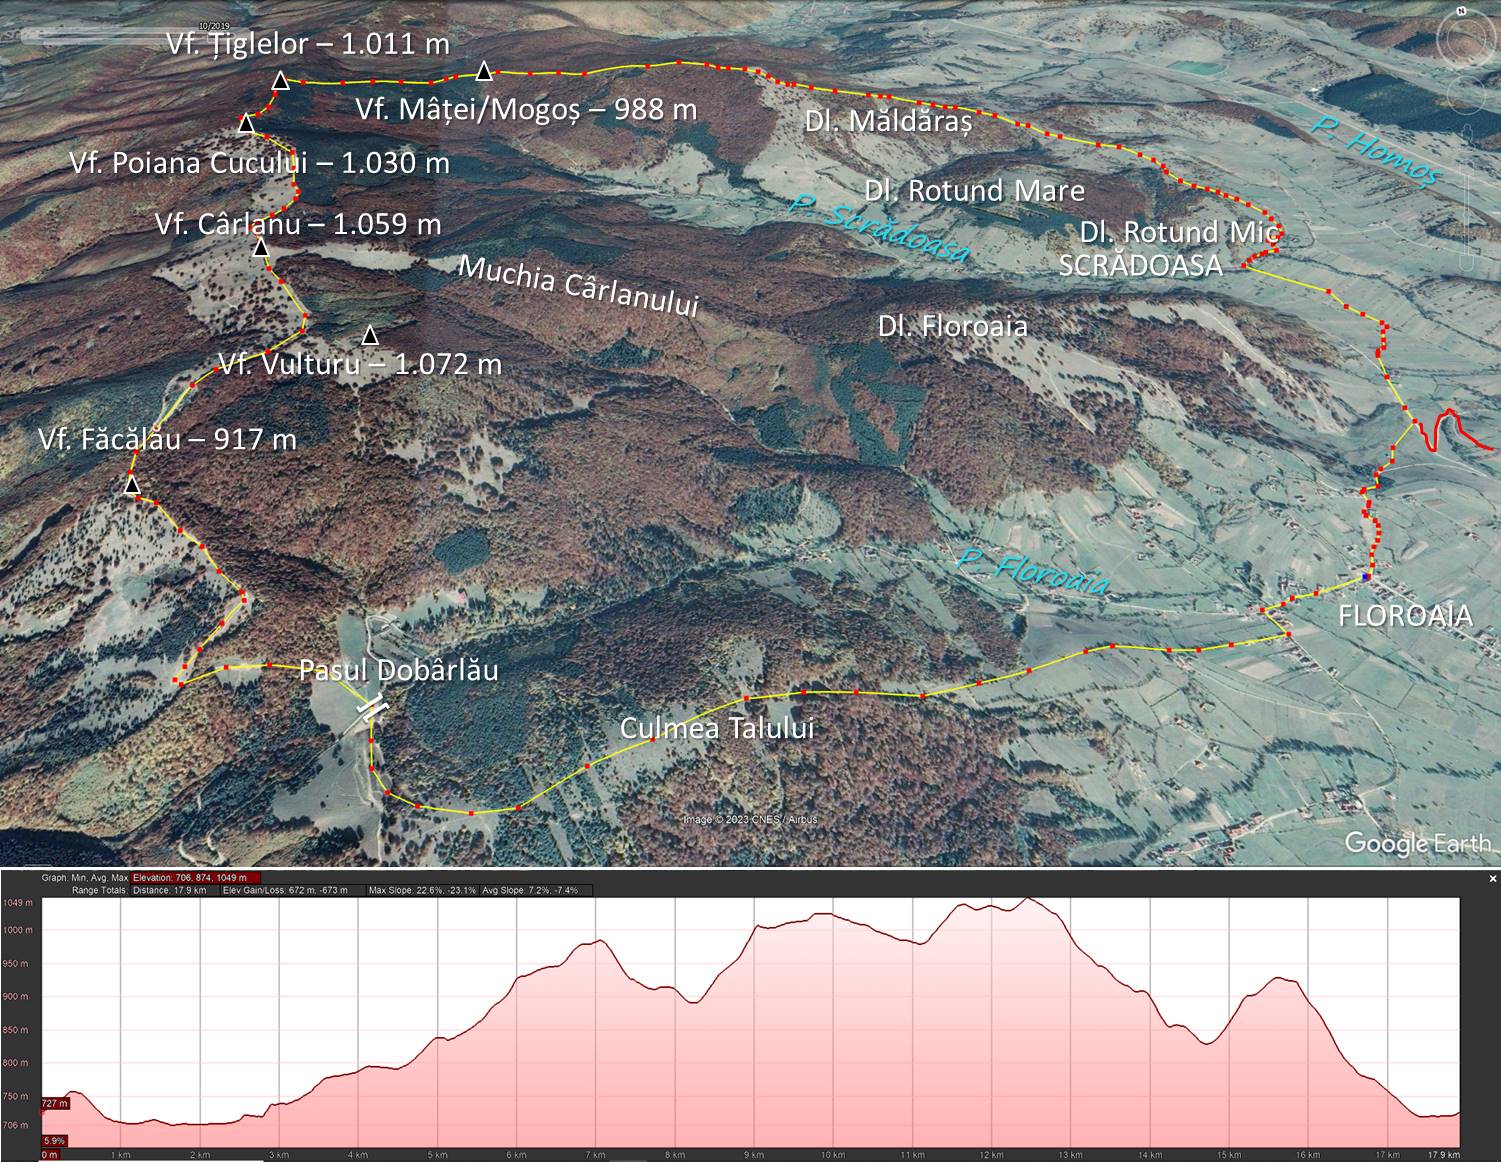
Task: Select the Vf. Poiana Cucului triangle marker
Action: click(x=246, y=124)
